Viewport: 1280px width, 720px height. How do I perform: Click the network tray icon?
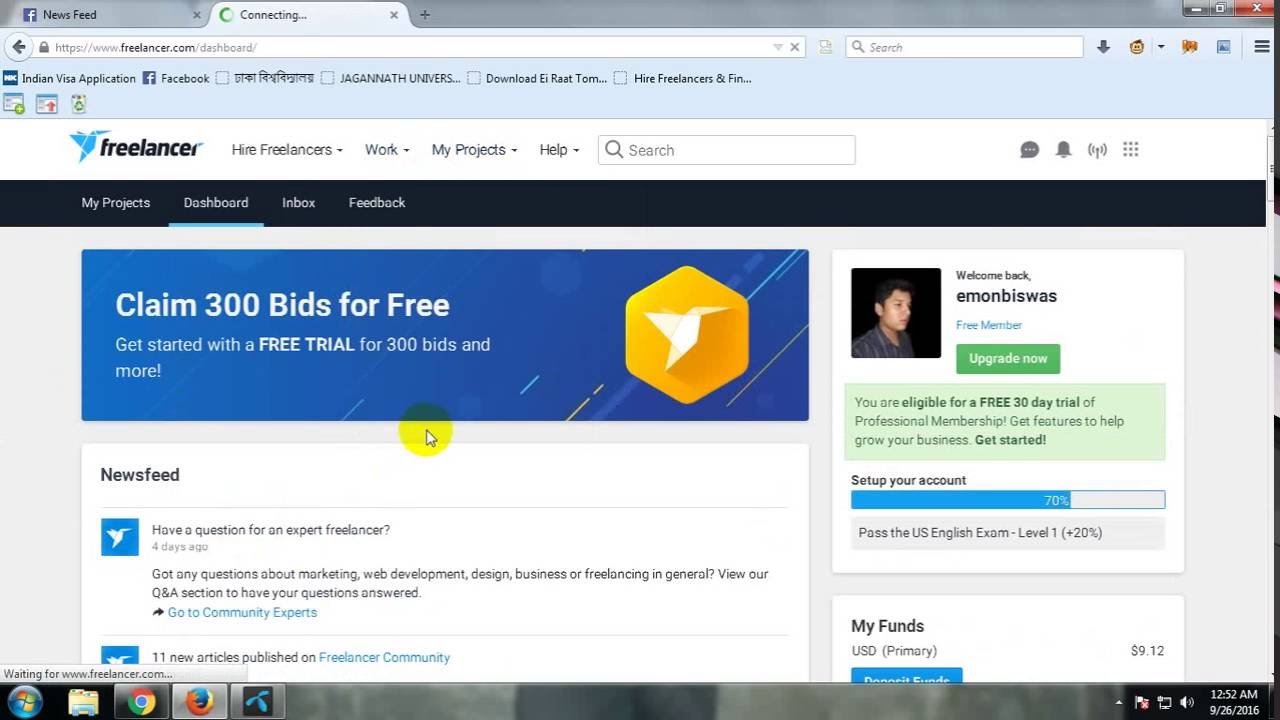coord(1165,703)
